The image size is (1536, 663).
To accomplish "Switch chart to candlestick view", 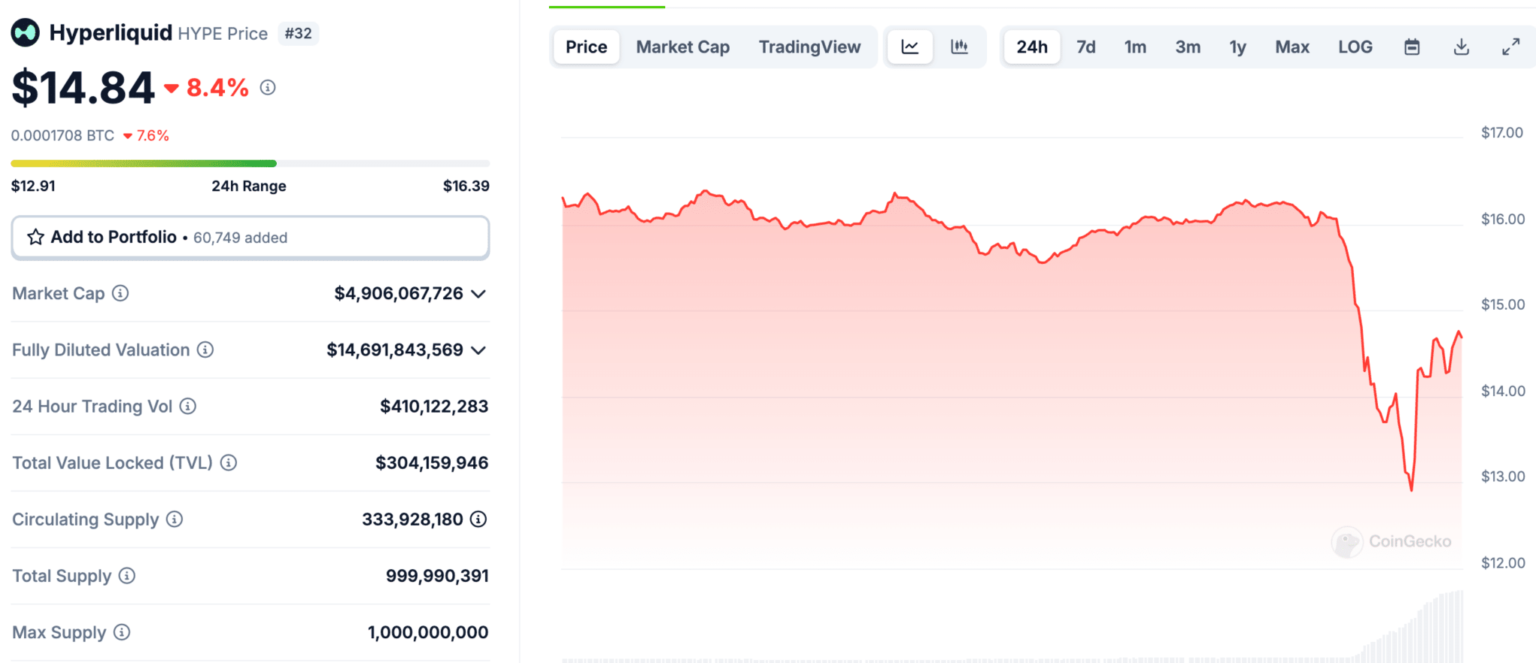I will tap(958, 46).
